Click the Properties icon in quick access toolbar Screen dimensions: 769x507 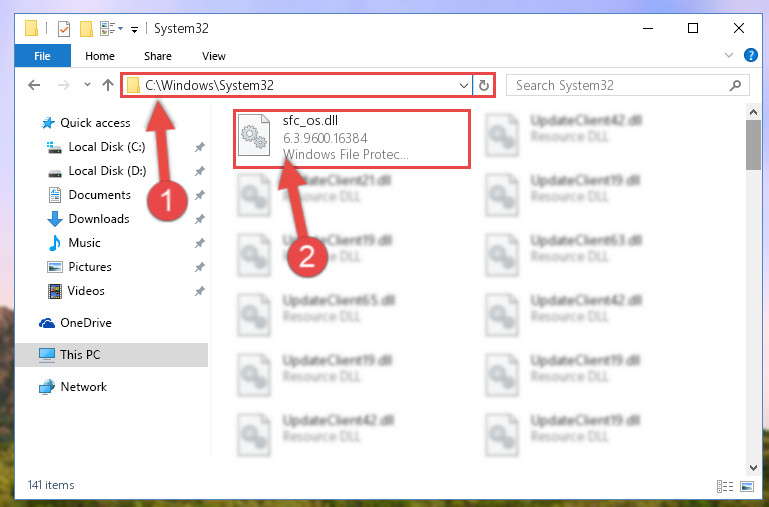point(64,28)
